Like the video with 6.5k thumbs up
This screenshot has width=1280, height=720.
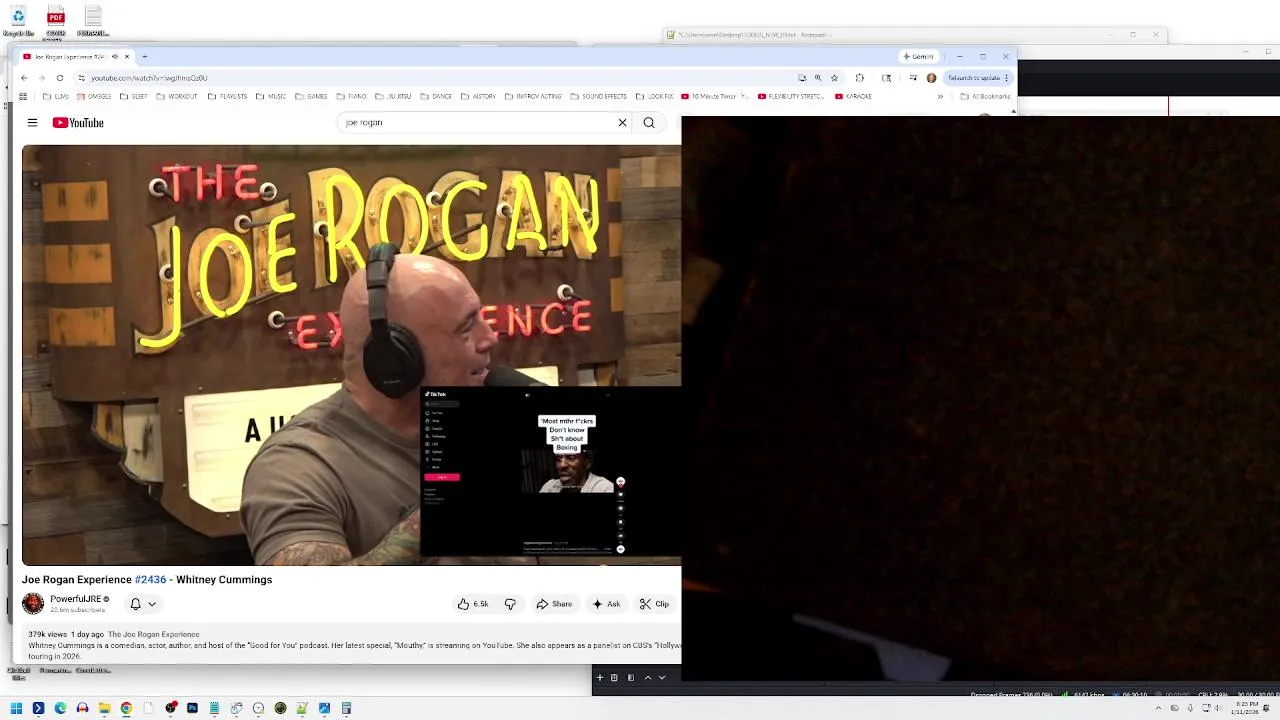473,604
